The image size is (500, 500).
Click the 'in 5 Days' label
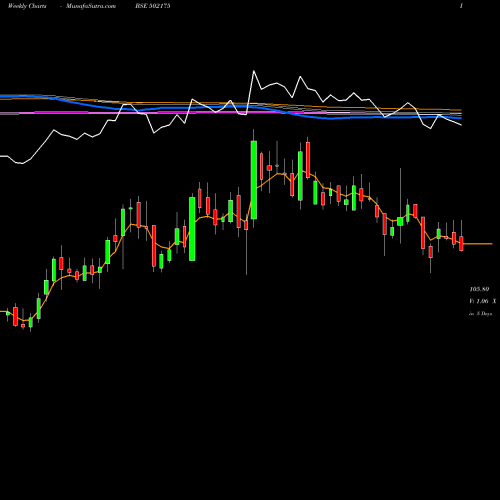coord(481,314)
